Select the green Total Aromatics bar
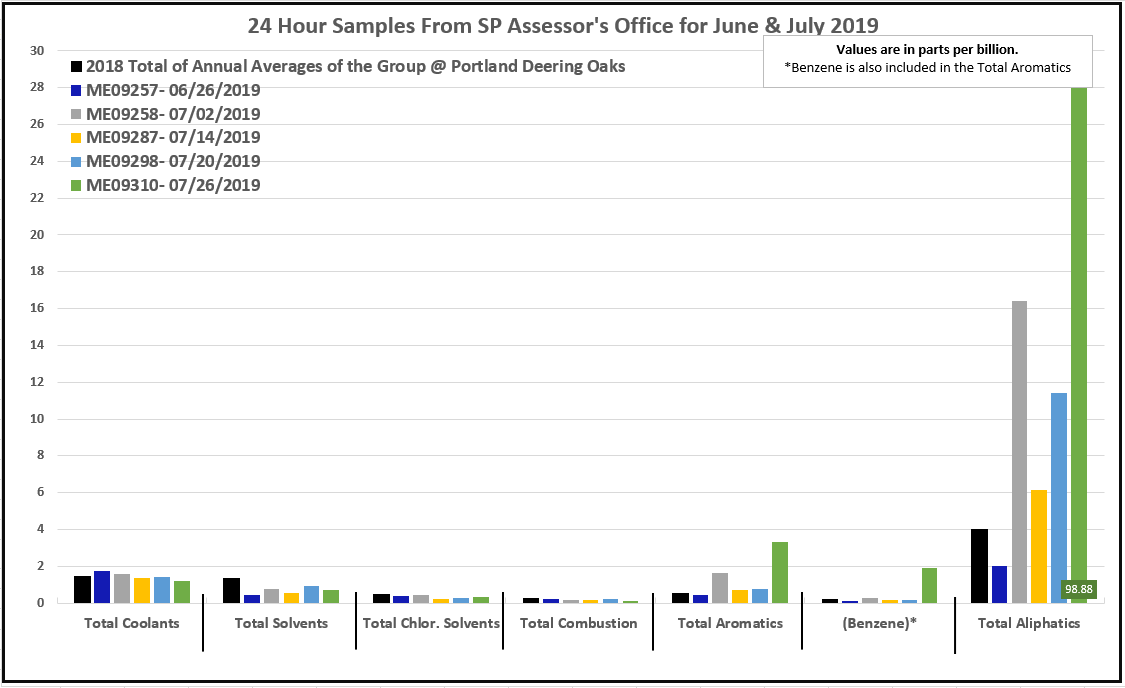This screenshot has height=688, width=1125. (780, 572)
